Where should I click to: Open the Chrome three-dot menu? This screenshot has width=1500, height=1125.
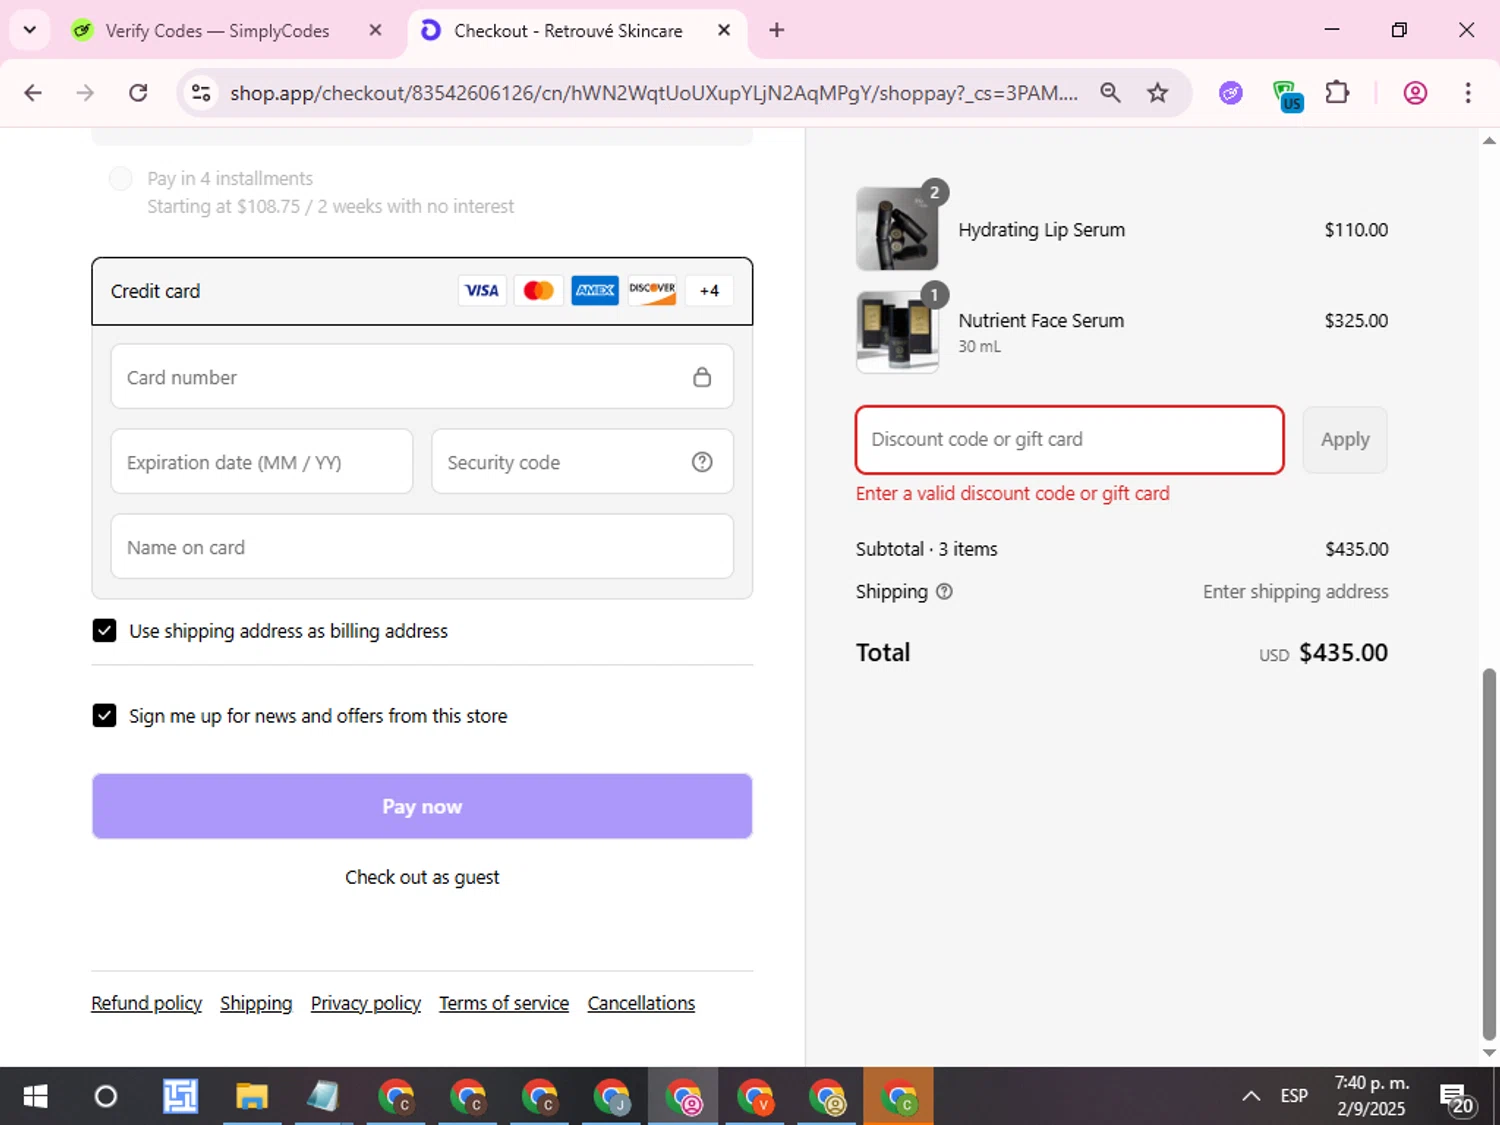coord(1467,93)
